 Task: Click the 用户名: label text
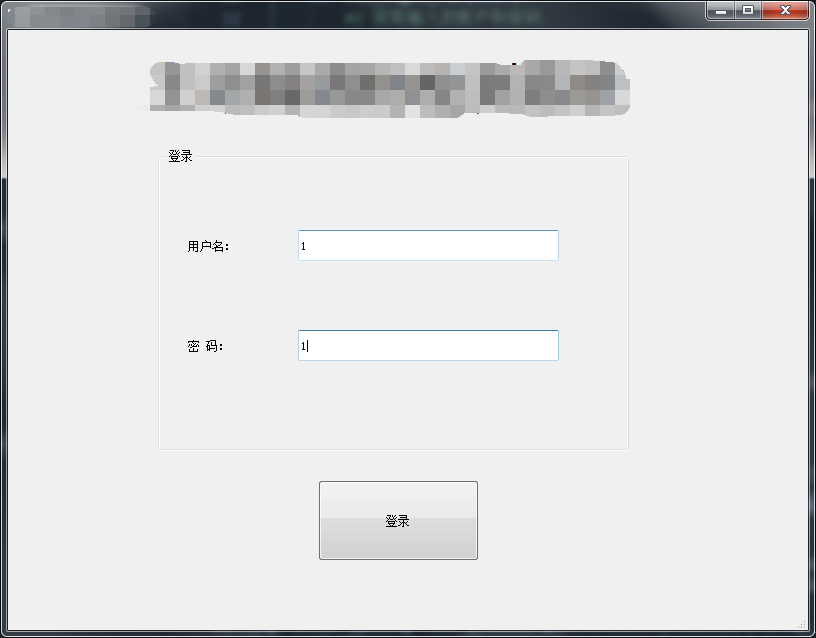click(x=208, y=246)
